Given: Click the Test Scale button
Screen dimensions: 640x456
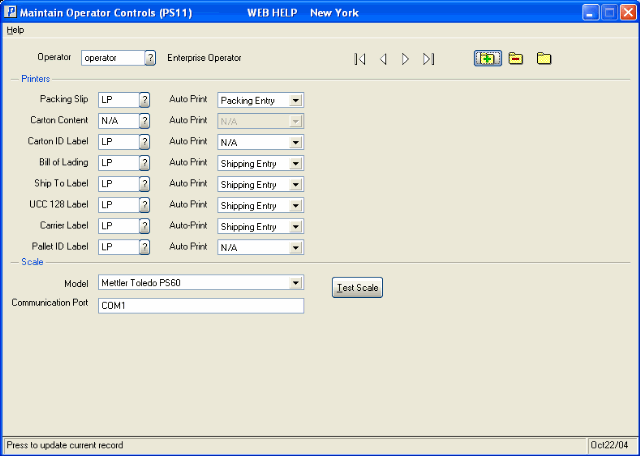Looking at the screenshot, I should (x=357, y=287).
